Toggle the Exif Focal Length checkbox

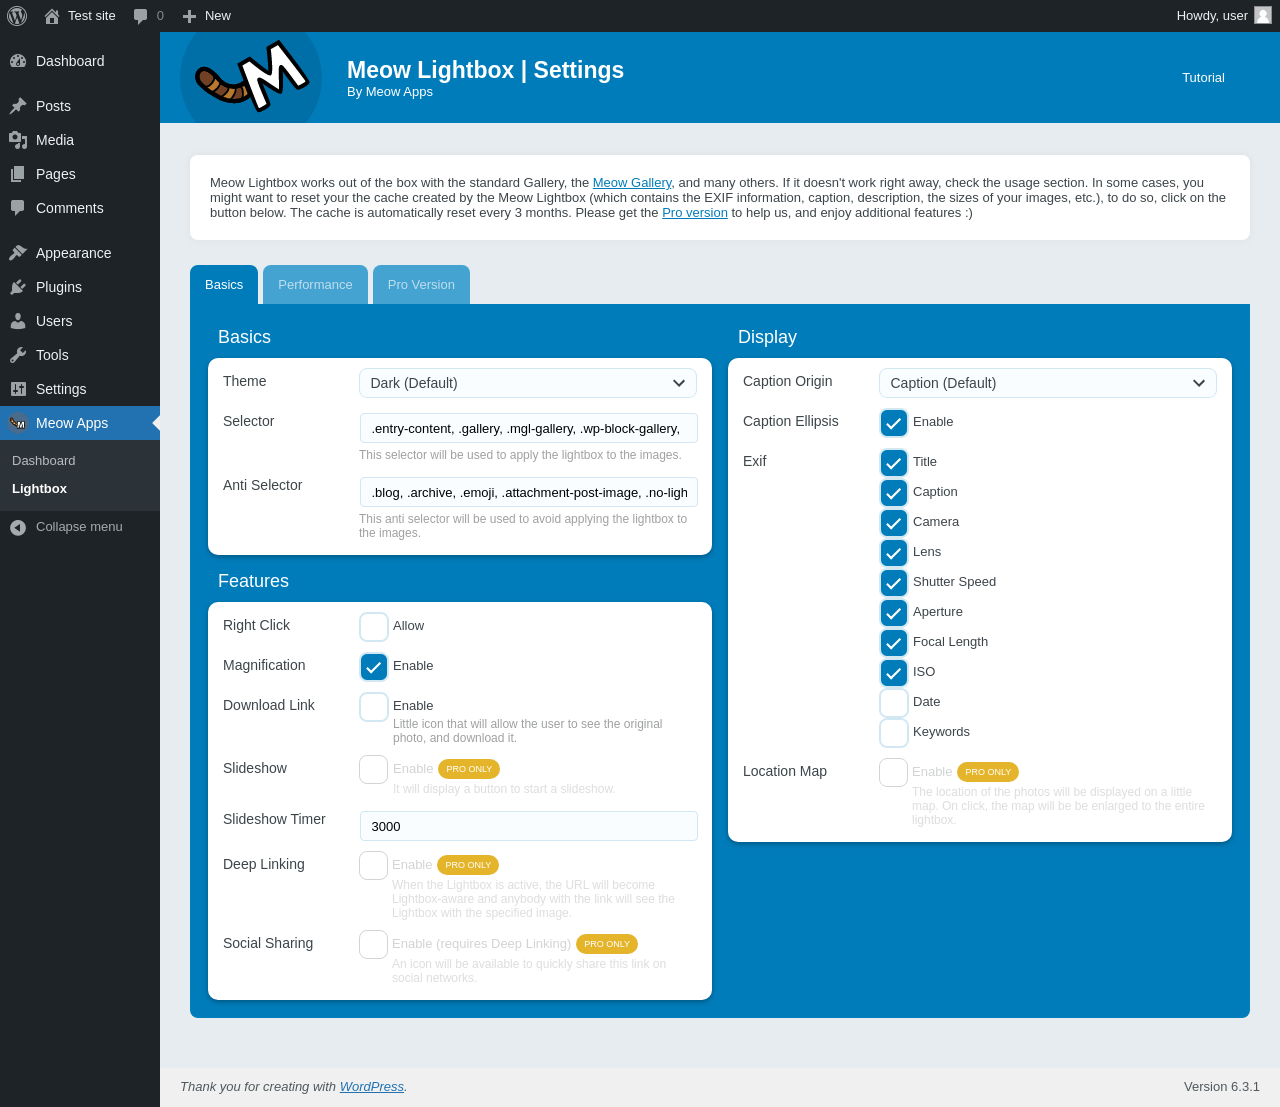(x=894, y=643)
